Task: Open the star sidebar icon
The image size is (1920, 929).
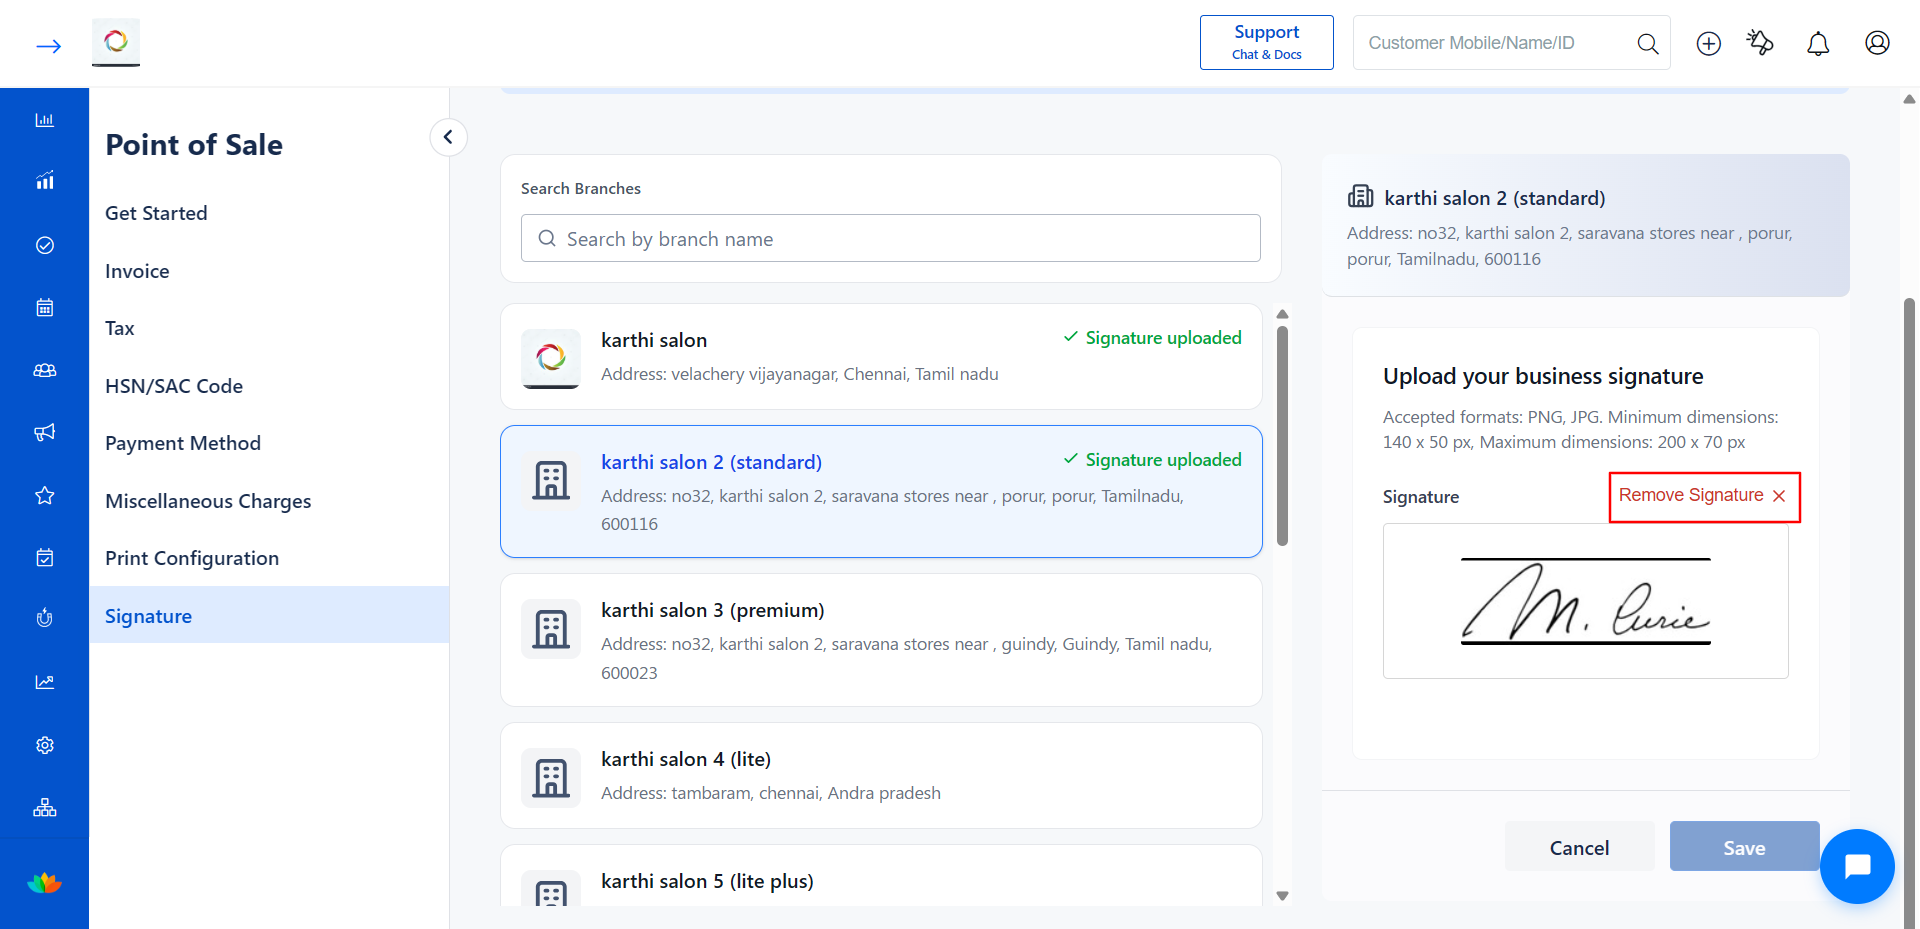Action: click(x=45, y=495)
